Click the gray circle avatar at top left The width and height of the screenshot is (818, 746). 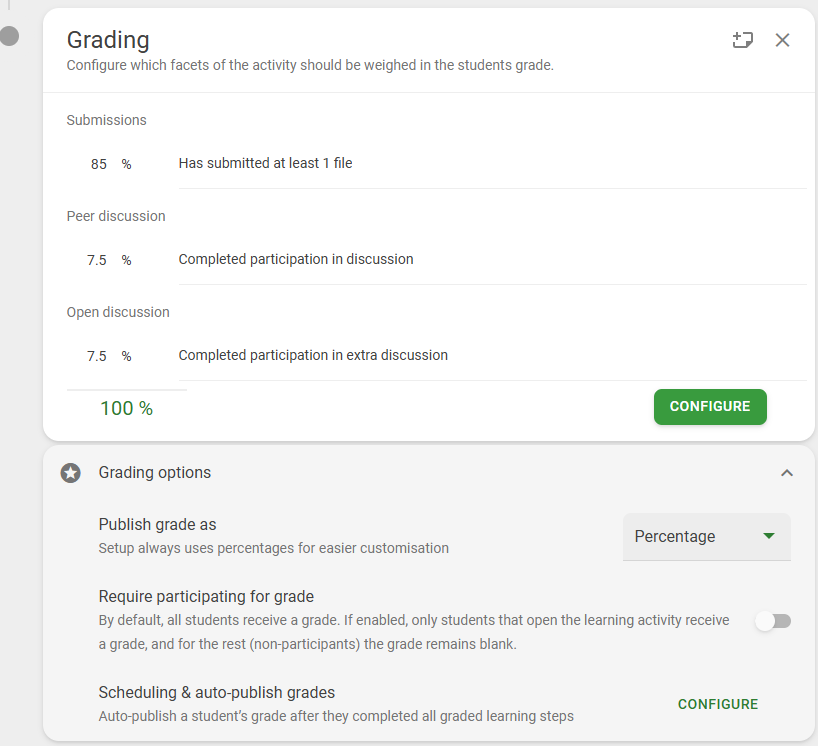[10, 36]
